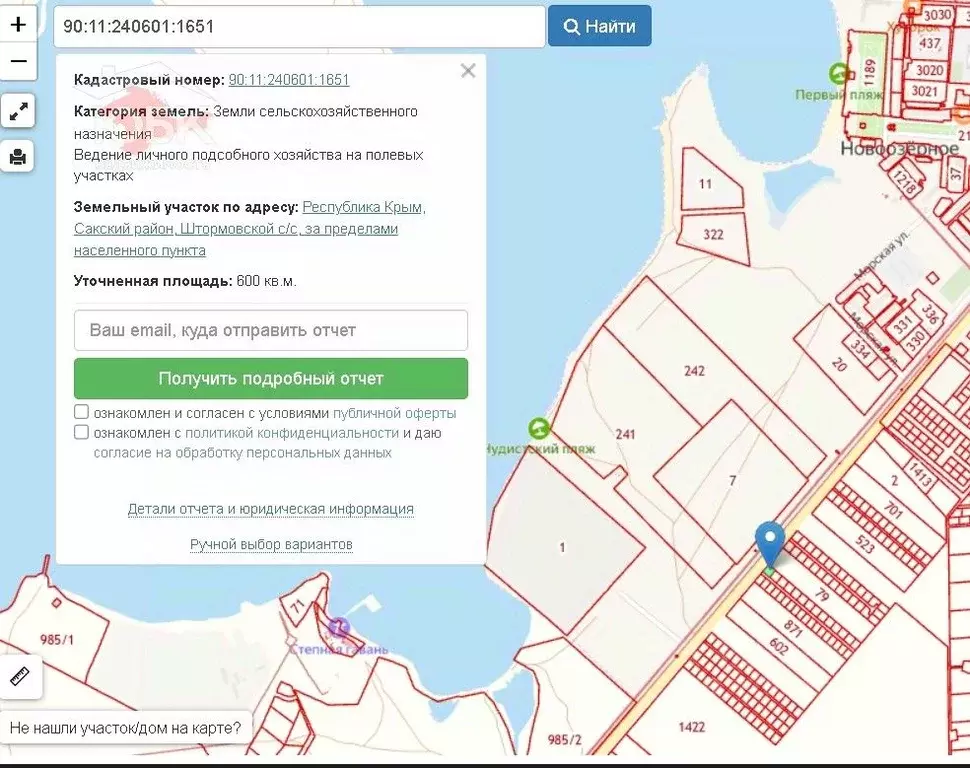The image size is (970, 768).
Task: Click the Новоозёрное town label
Action: point(900,149)
